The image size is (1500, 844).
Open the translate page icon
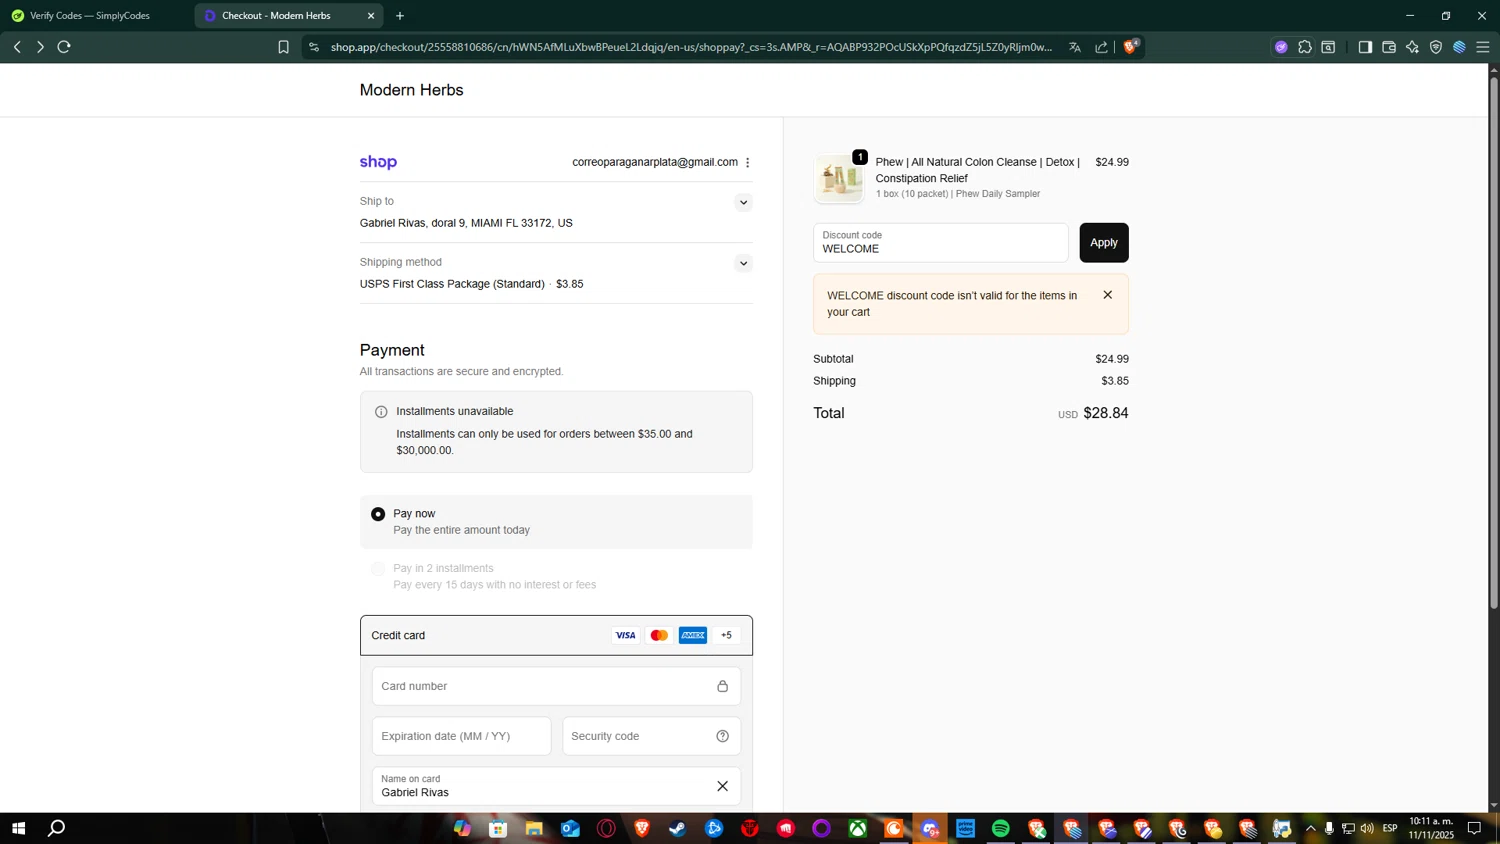pyautogui.click(x=1075, y=47)
